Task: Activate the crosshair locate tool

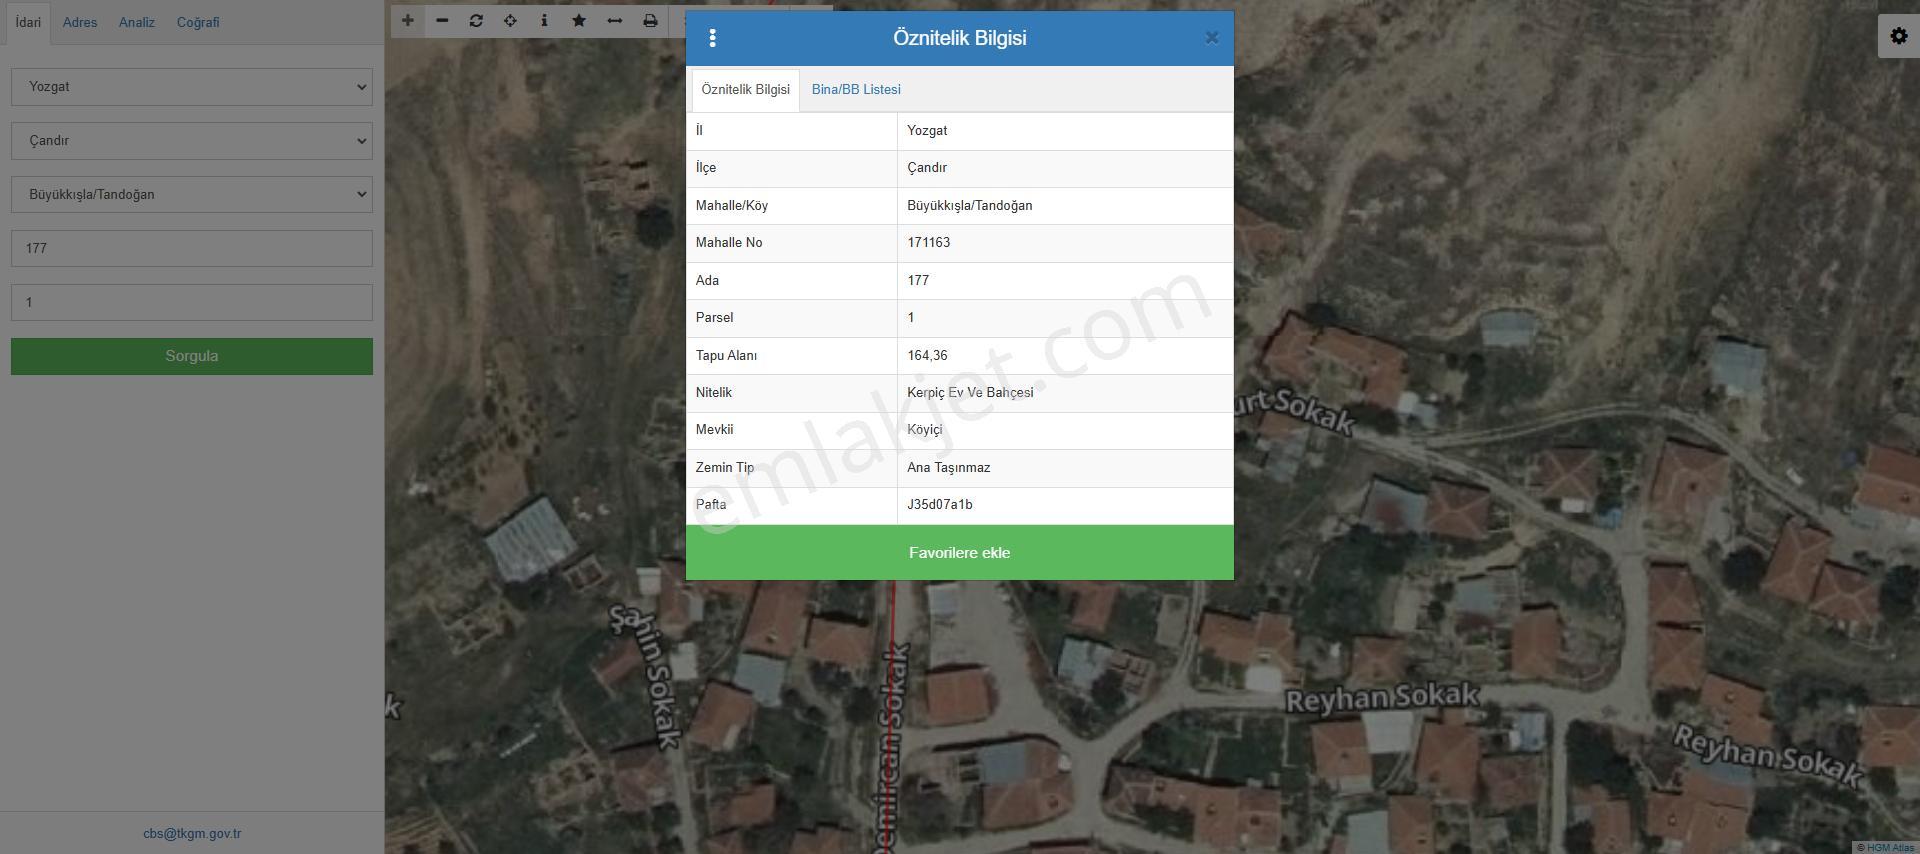Action: [x=510, y=21]
